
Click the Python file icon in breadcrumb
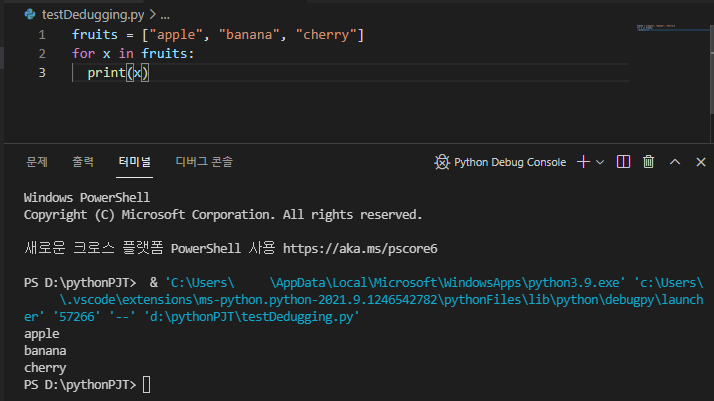(30, 15)
